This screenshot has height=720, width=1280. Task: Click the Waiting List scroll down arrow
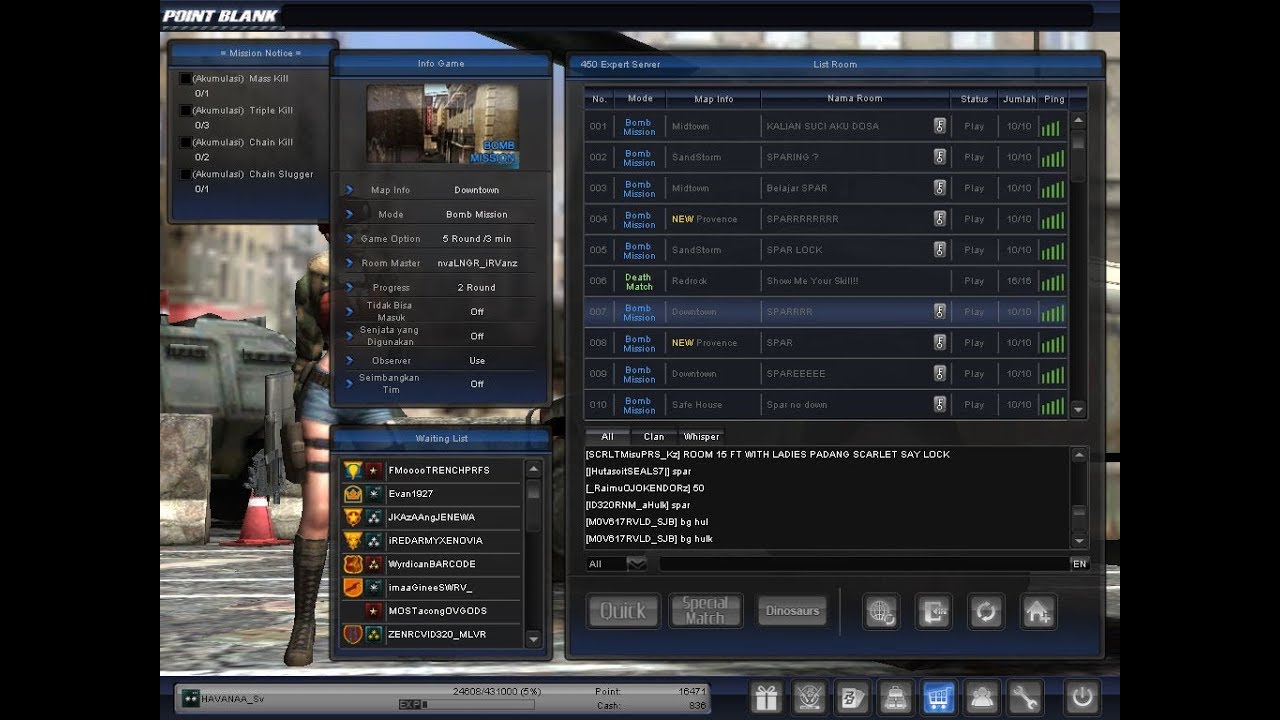[x=533, y=639]
